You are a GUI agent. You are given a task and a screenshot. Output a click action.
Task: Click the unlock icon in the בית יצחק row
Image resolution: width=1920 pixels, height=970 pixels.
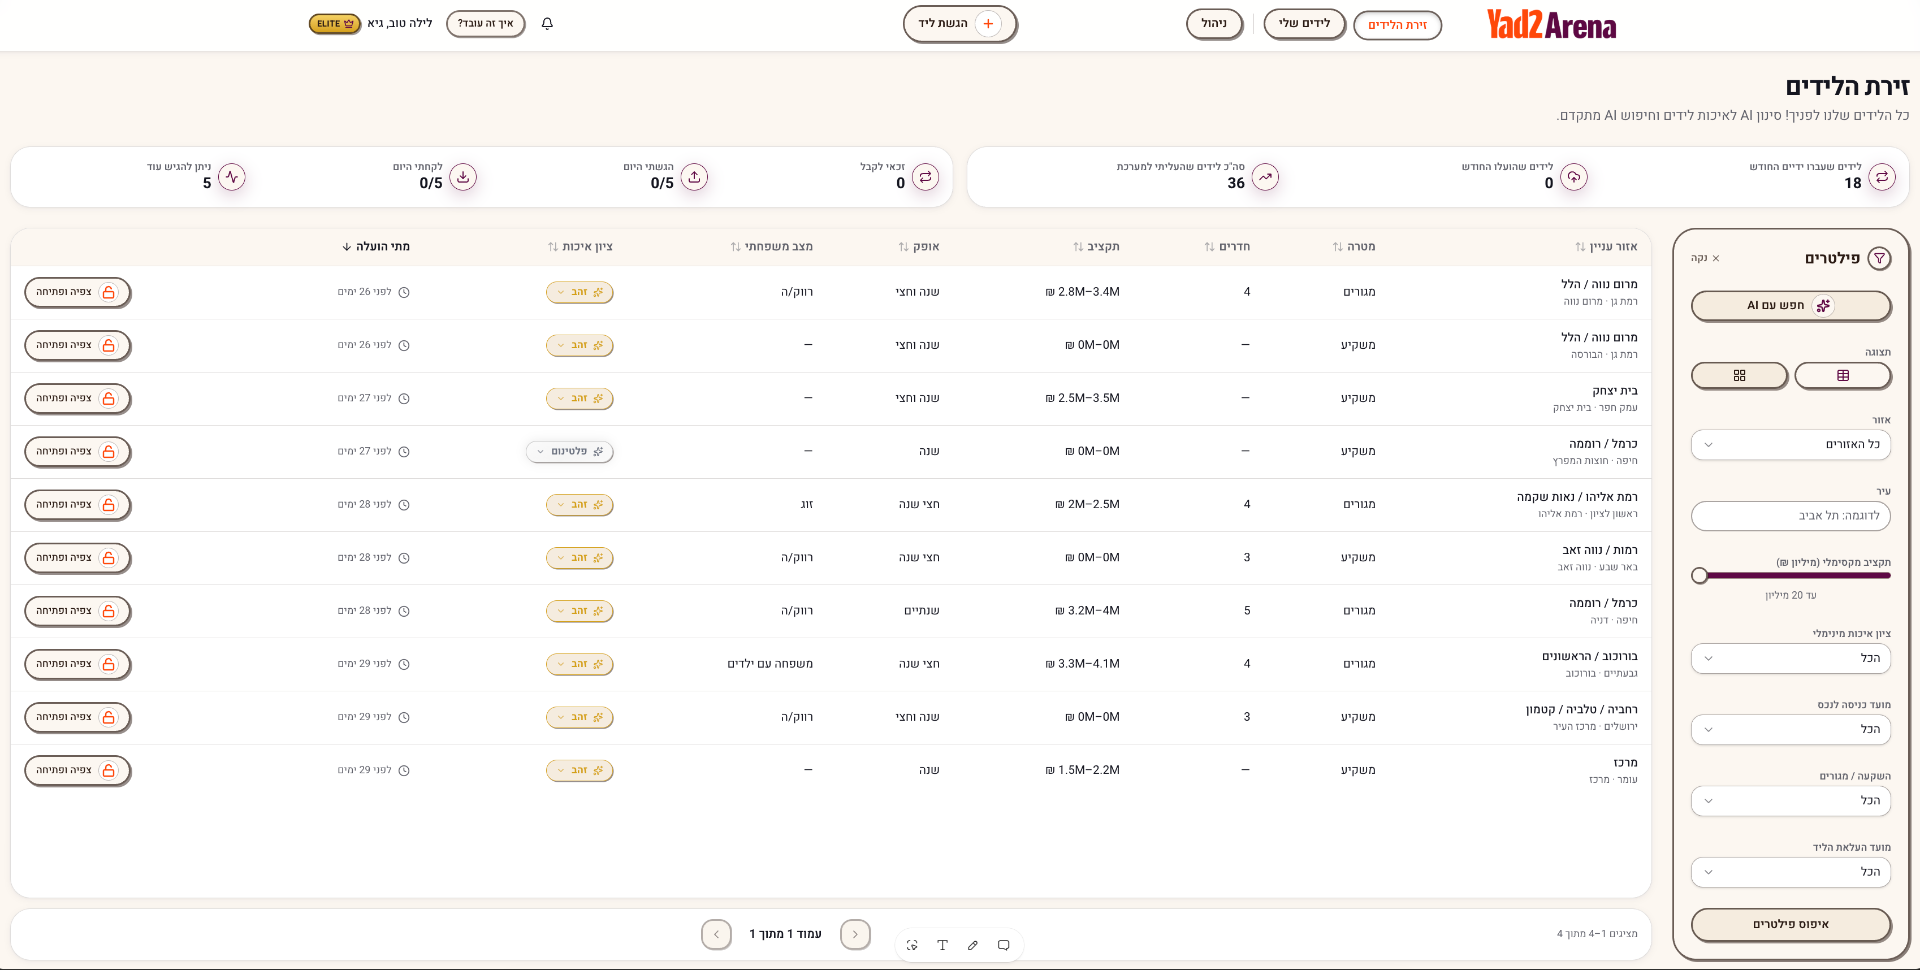point(109,398)
